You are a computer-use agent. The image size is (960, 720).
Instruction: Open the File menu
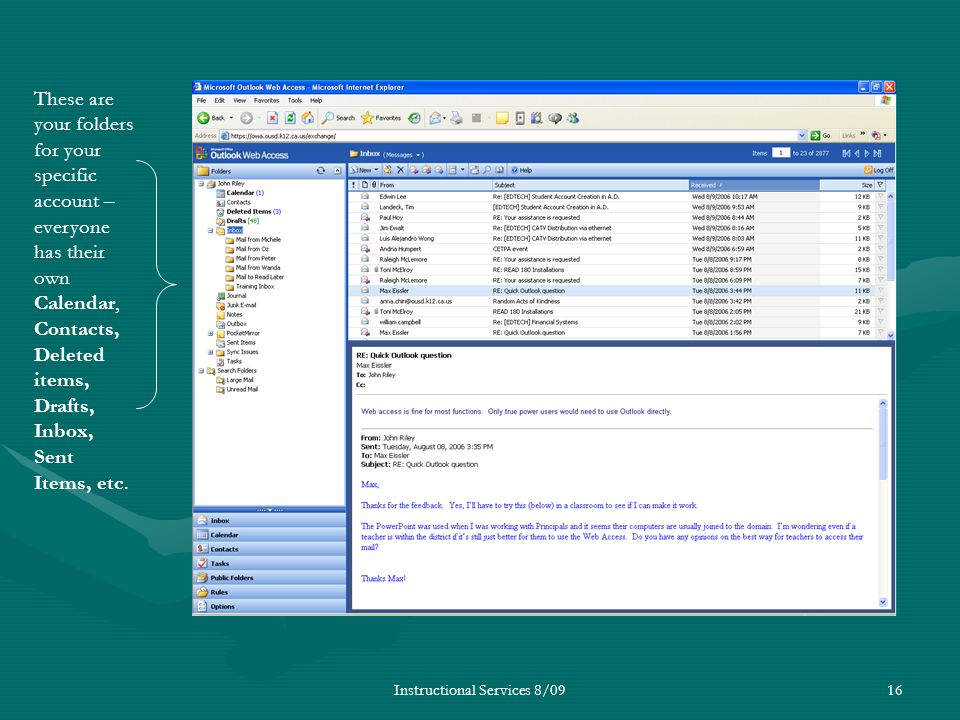201,100
